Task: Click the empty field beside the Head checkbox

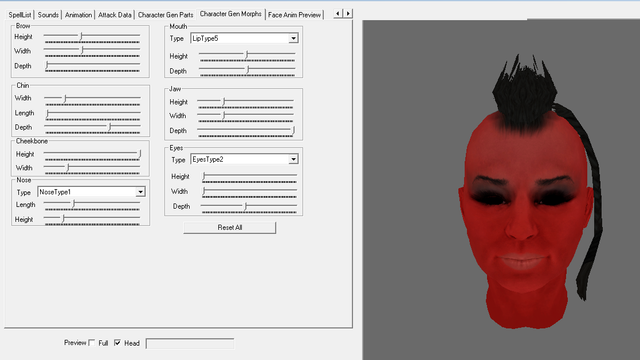Action: click(190, 344)
